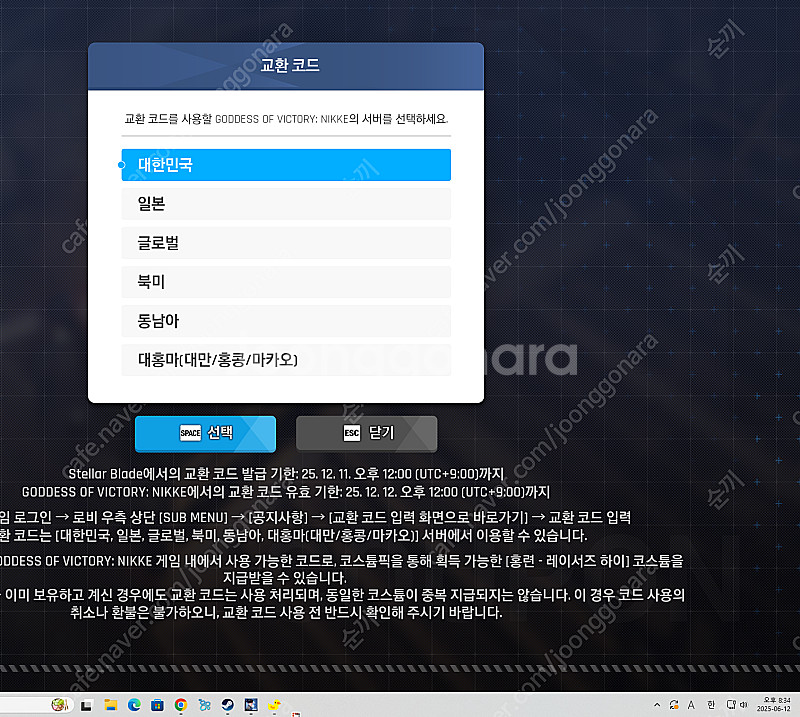The width and height of the screenshot is (800, 717).
Task: Click the food bowl icon in search box
Action: click(60, 705)
